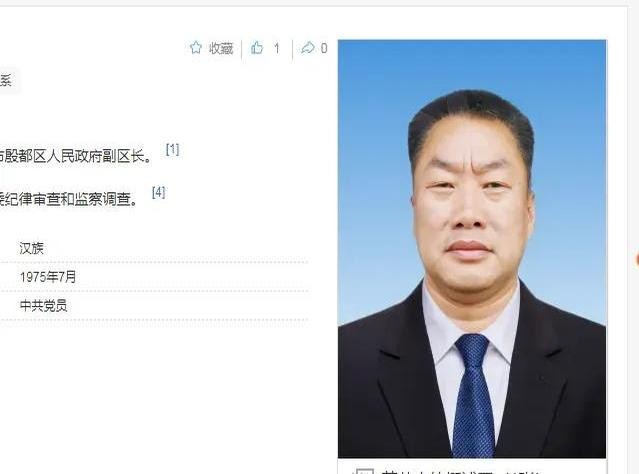Click the share arrow icon
This screenshot has height=474, width=639.
click(308, 48)
